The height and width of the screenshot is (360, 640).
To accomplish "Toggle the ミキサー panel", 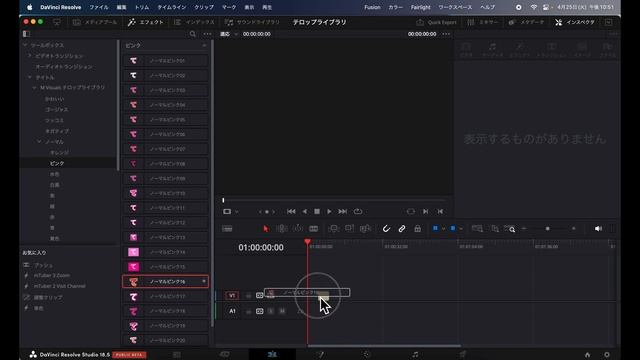I will click(483, 22).
